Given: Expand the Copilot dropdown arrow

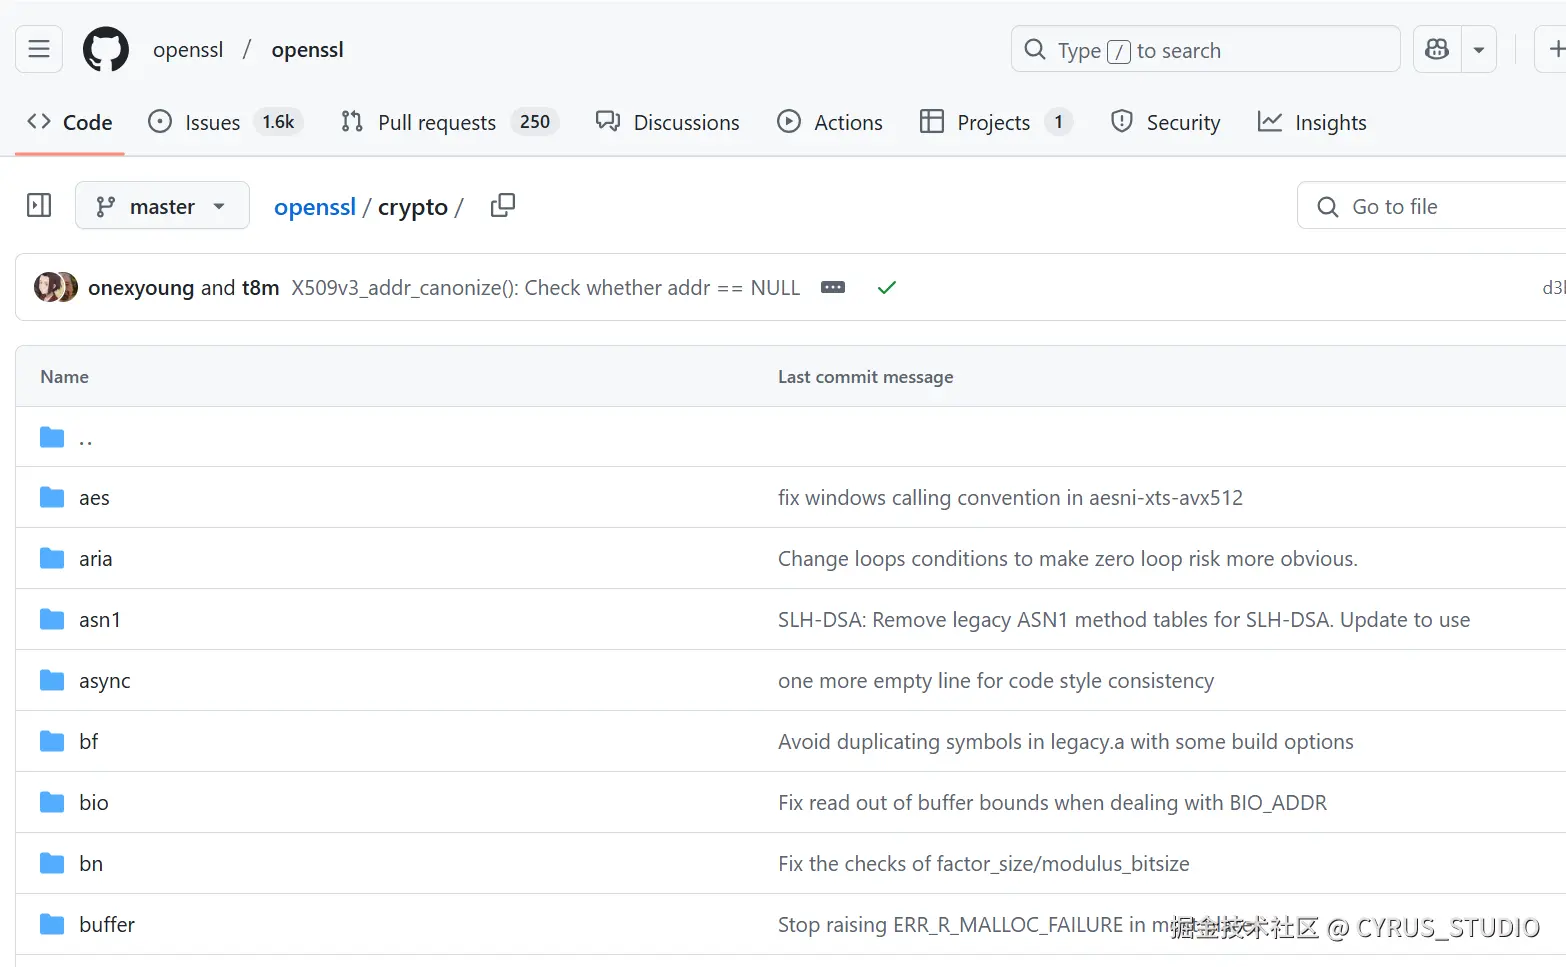Looking at the screenshot, I should (1479, 49).
